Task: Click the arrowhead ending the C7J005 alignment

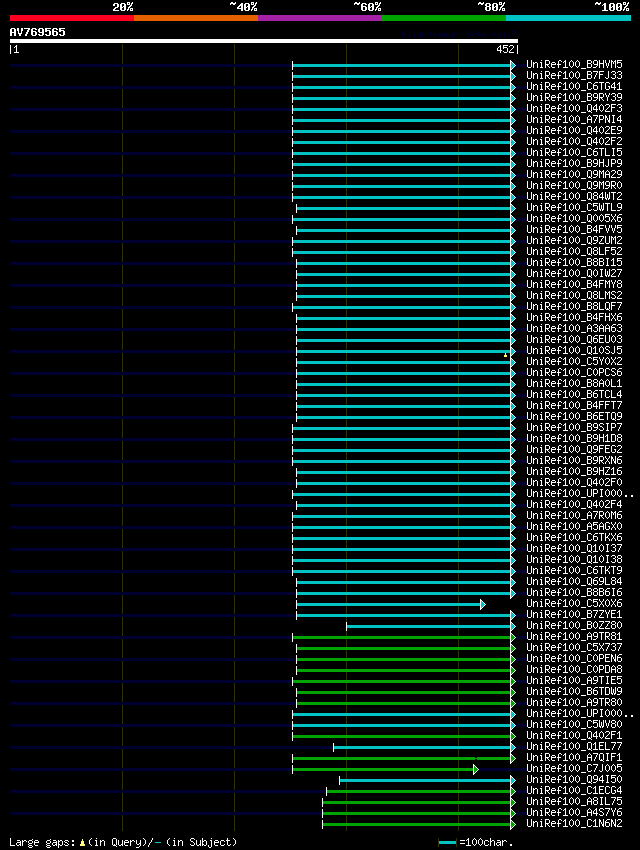Action: click(x=476, y=769)
